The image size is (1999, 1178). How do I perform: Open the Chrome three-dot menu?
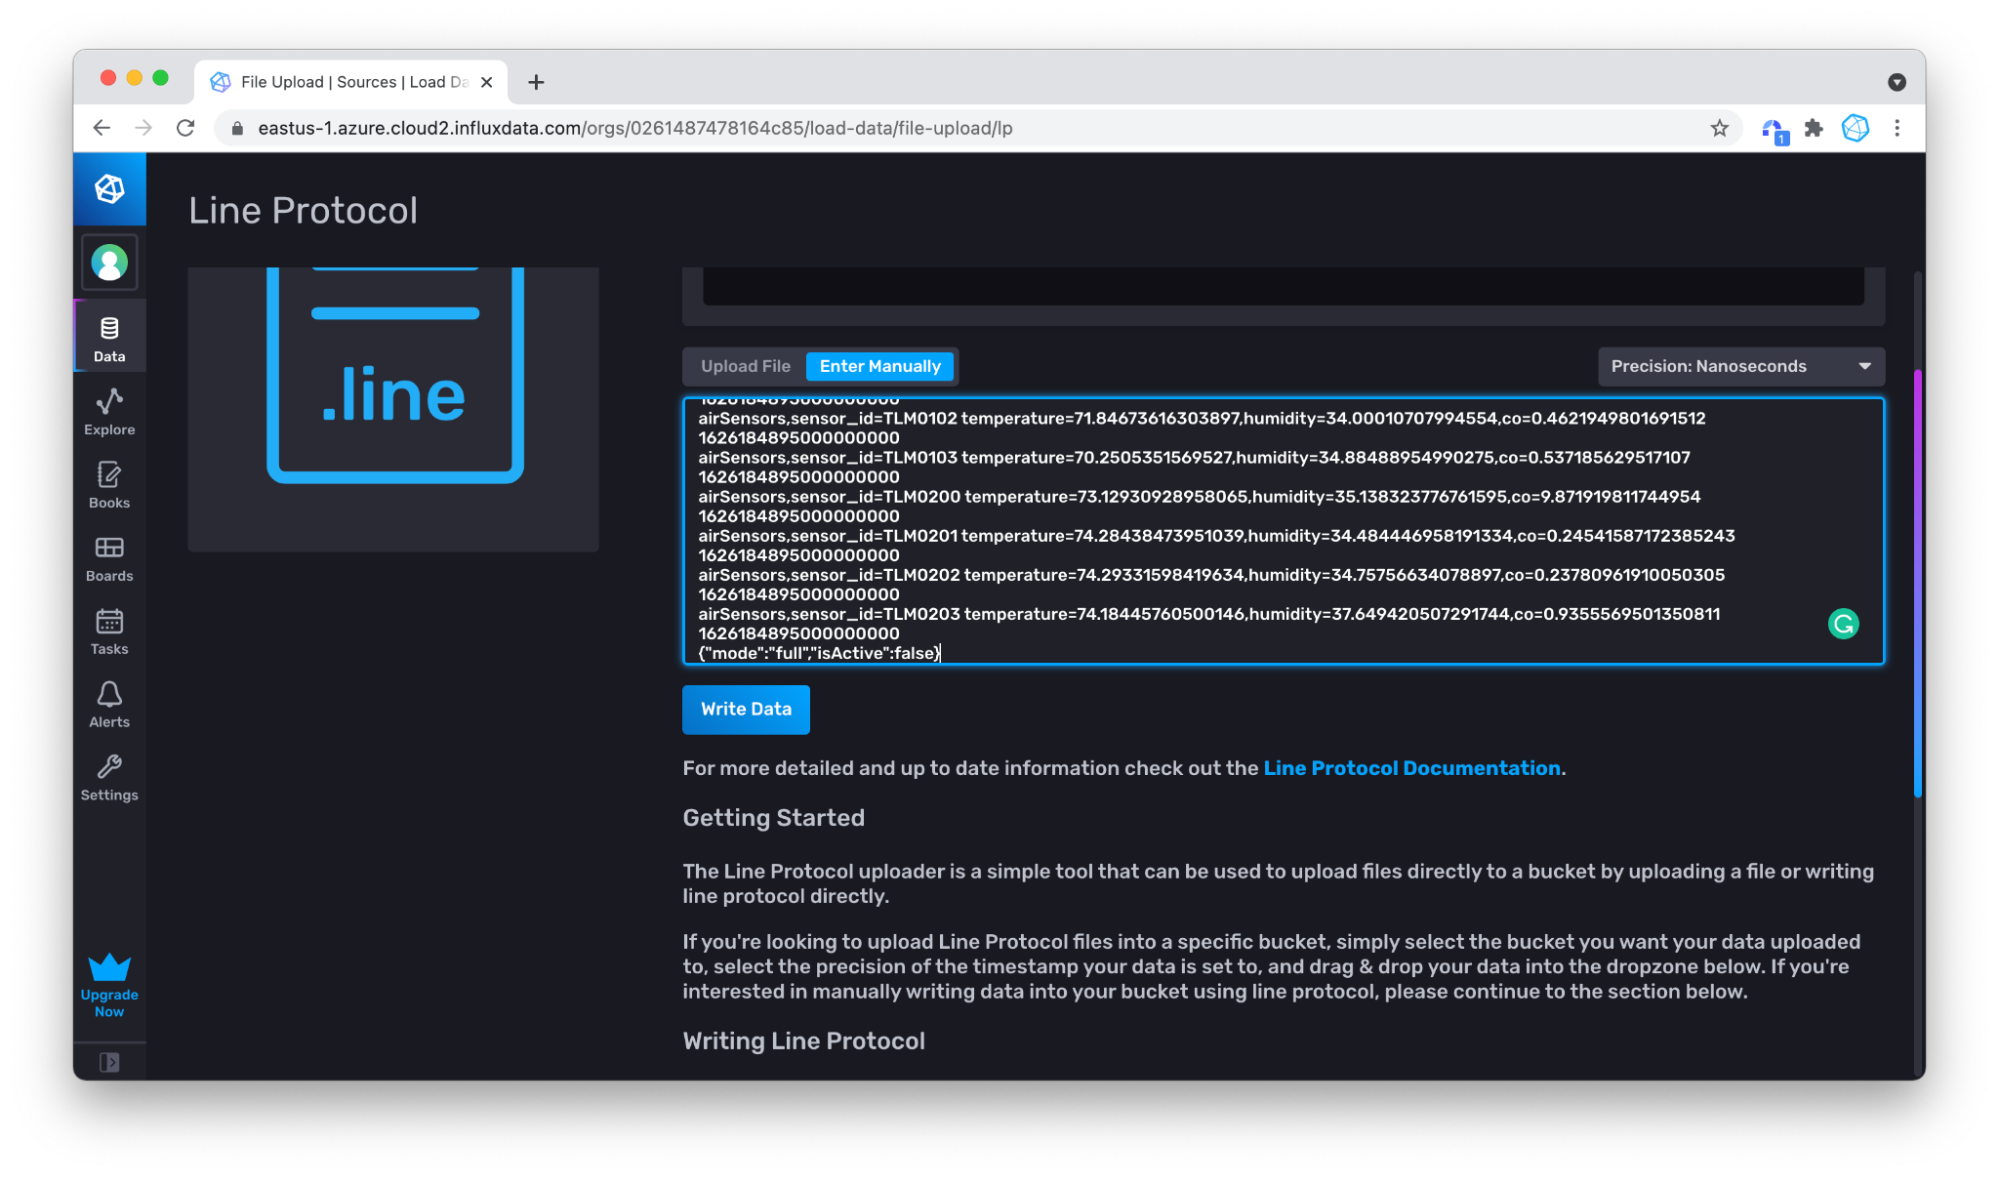coord(1897,128)
